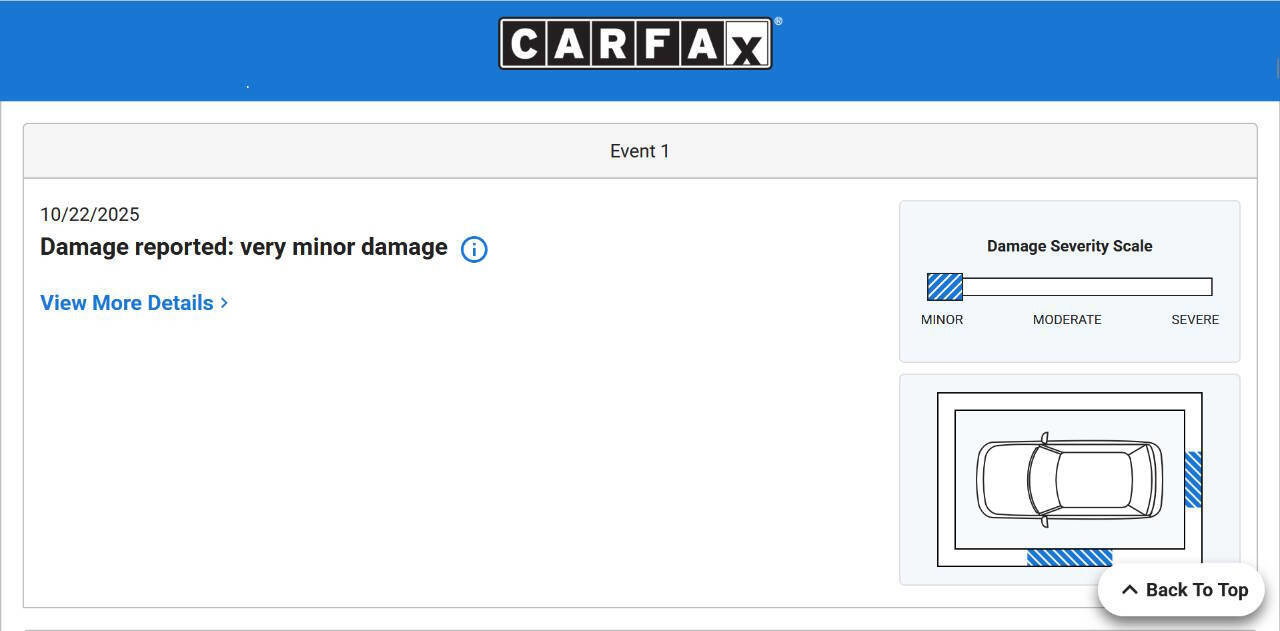Click the page scrollbar thumb
1280x631 pixels.
point(1278,68)
